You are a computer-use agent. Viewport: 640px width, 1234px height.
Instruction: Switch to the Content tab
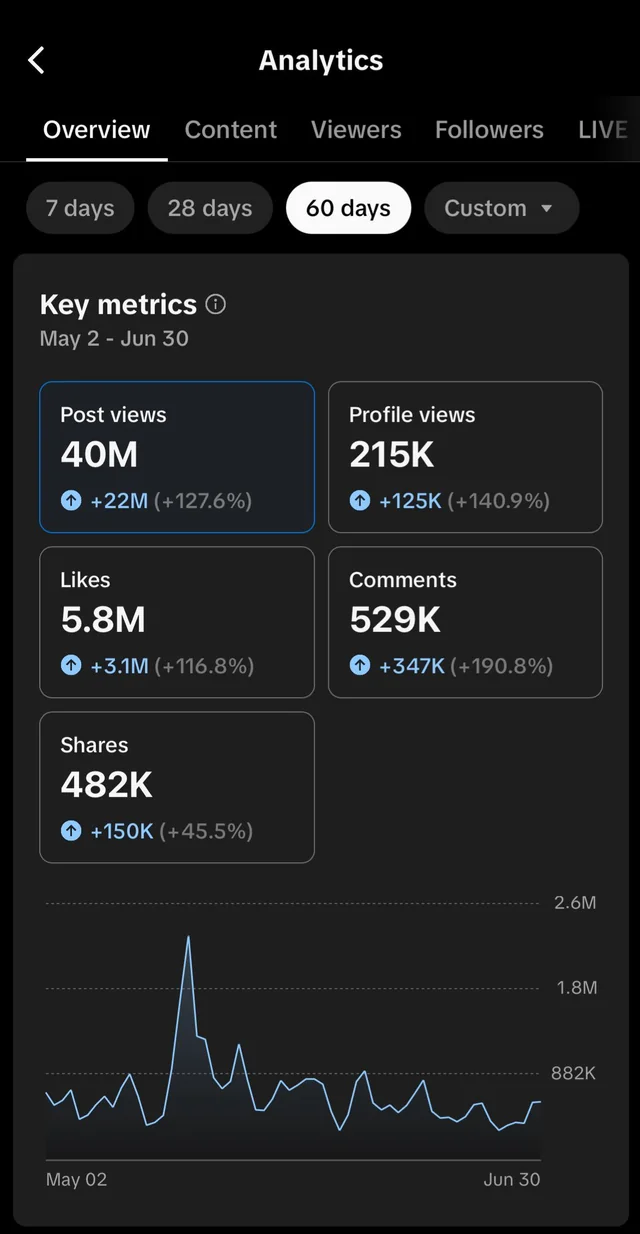click(x=231, y=130)
